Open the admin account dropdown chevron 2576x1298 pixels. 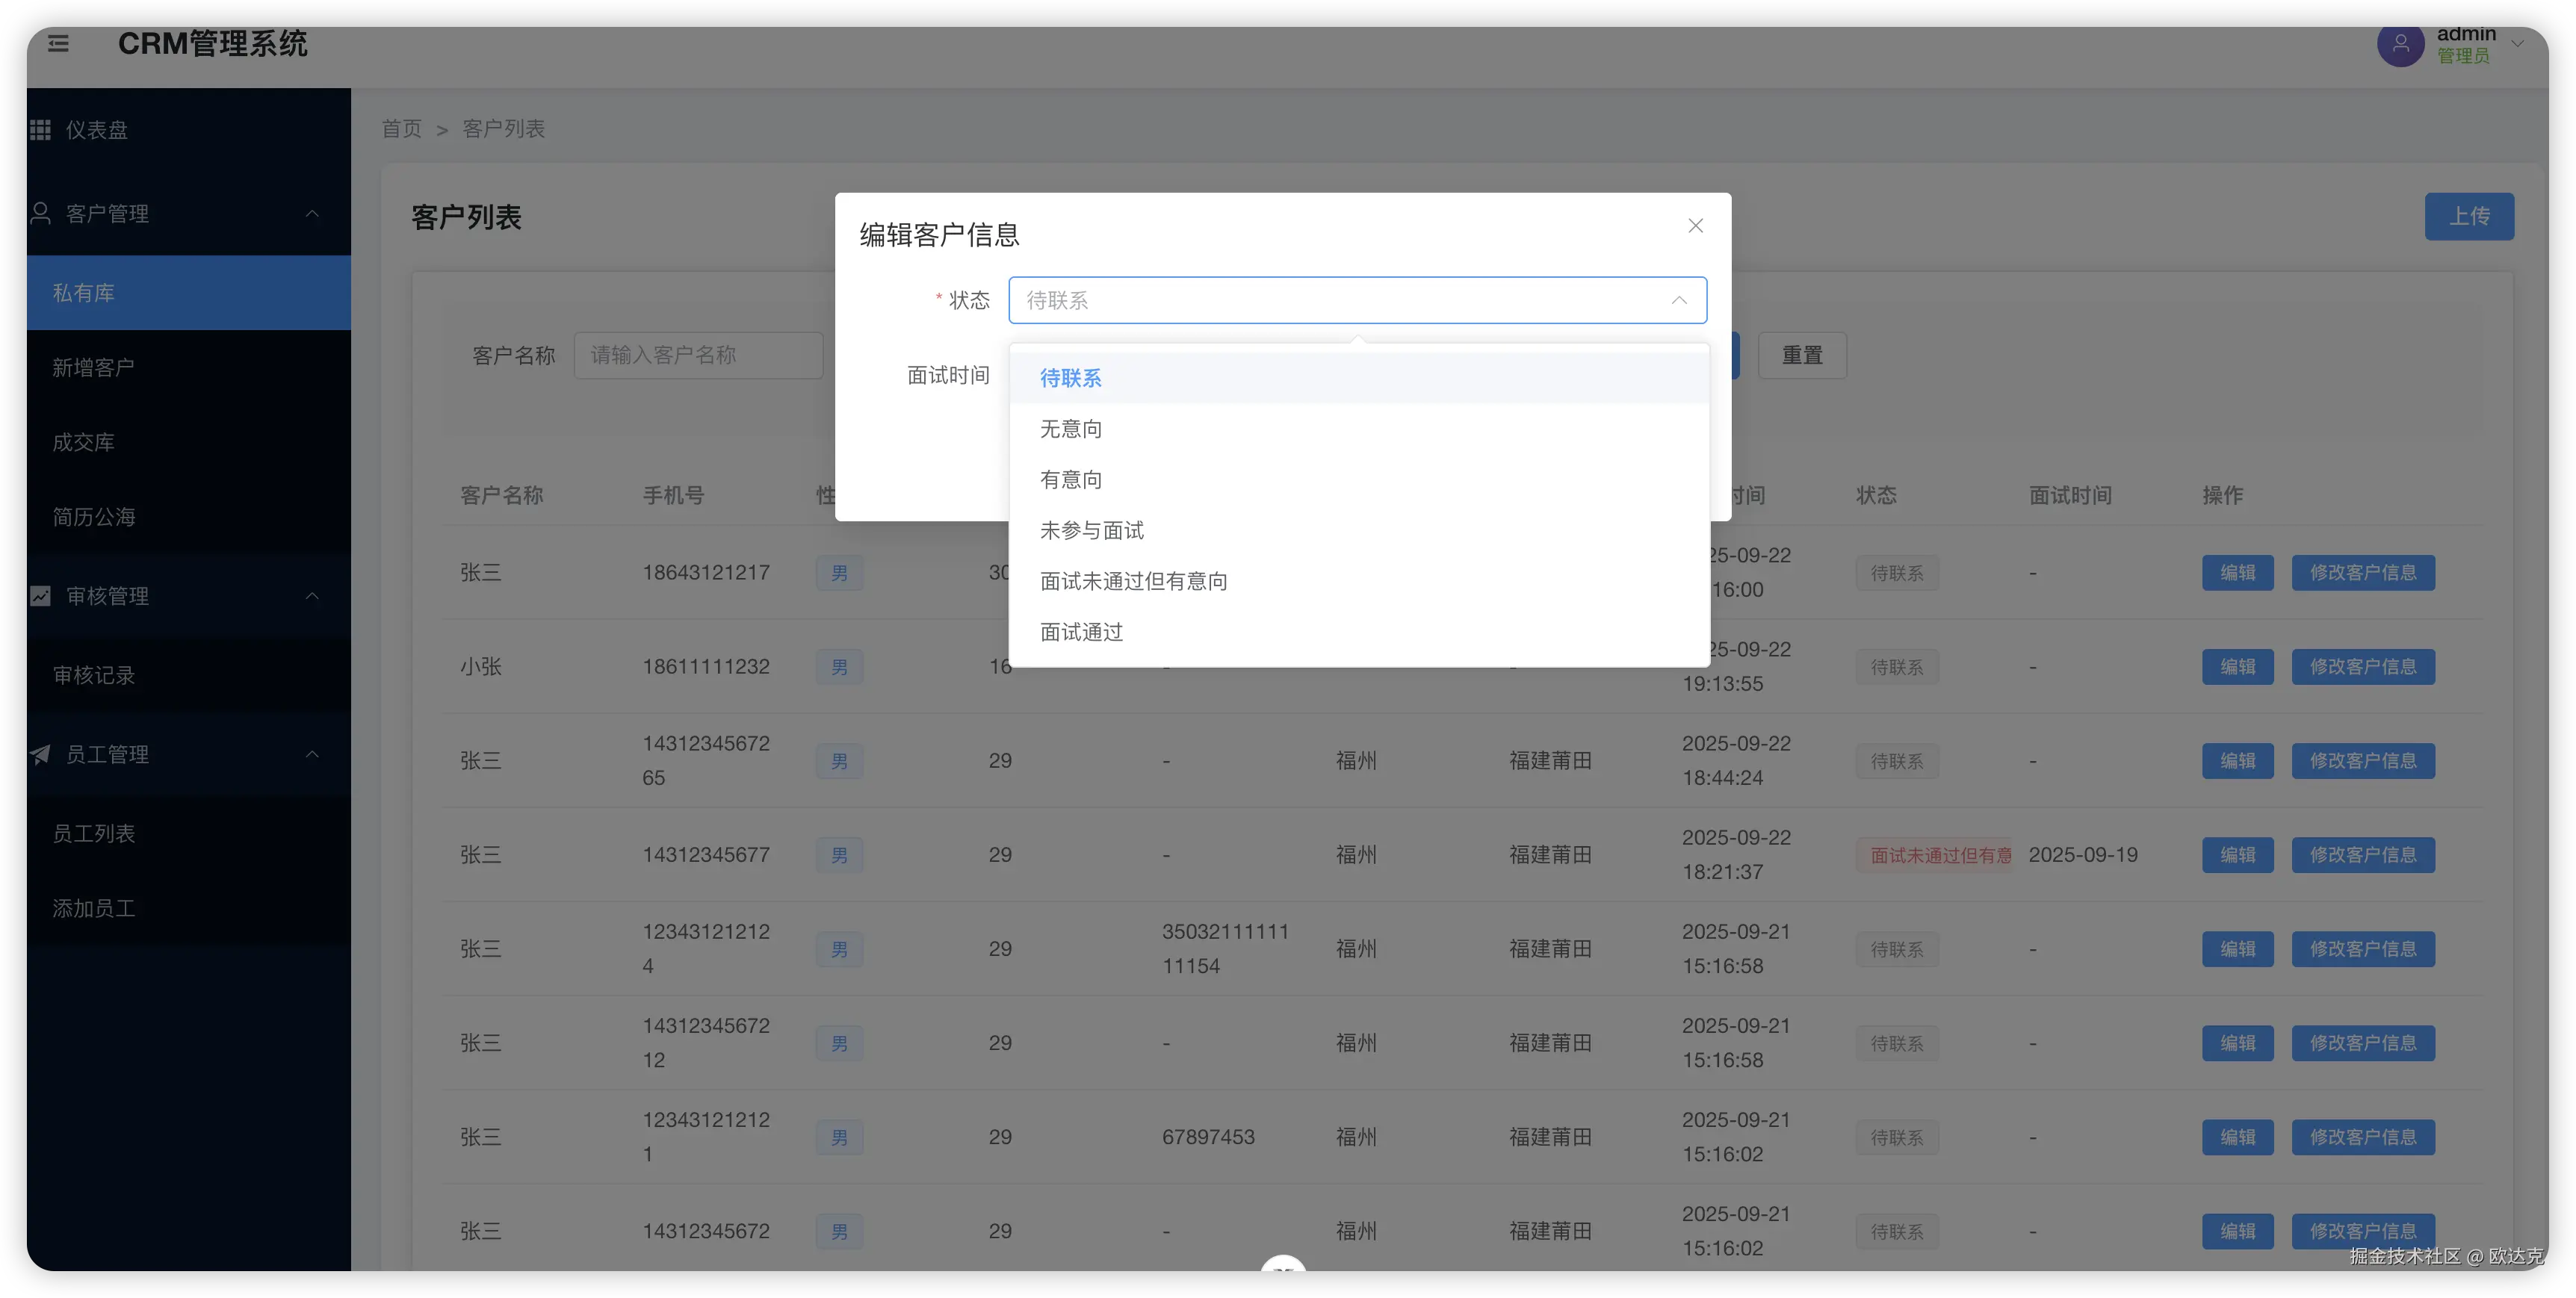pyautogui.click(x=2518, y=44)
